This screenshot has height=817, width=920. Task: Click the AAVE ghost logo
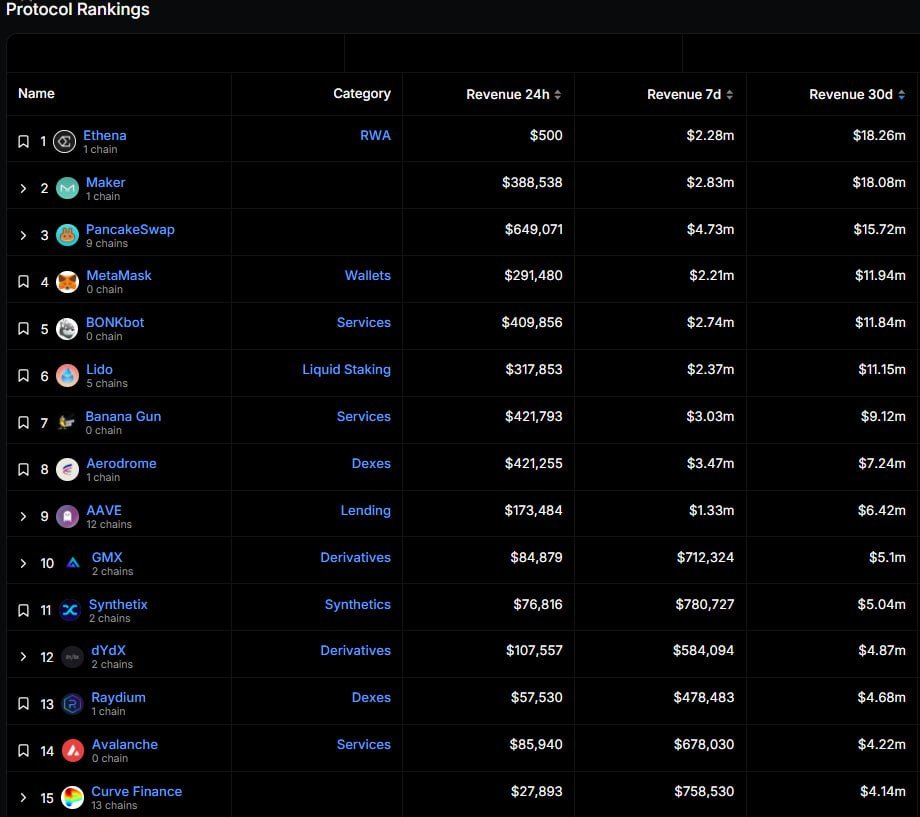tap(67, 516)
